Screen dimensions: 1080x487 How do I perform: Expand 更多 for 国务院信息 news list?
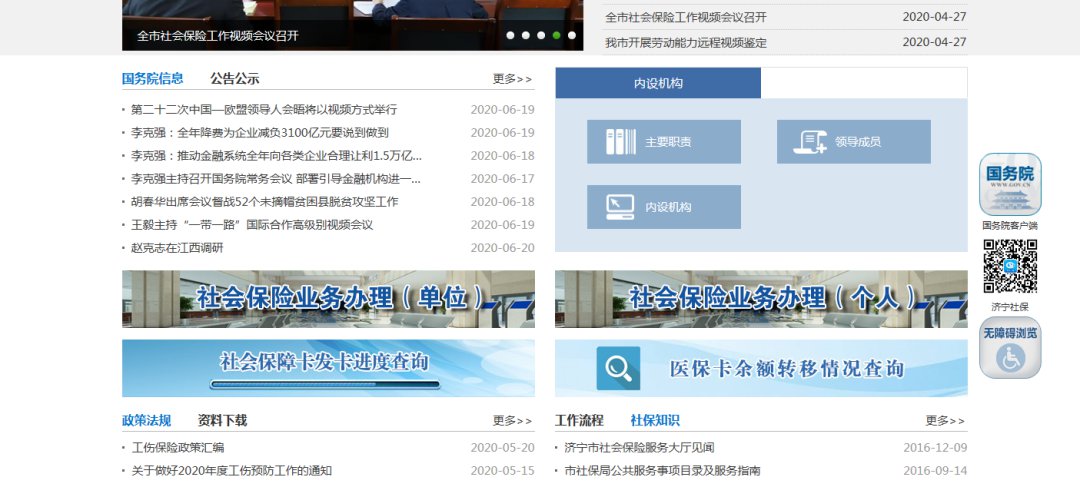point(512,79)
